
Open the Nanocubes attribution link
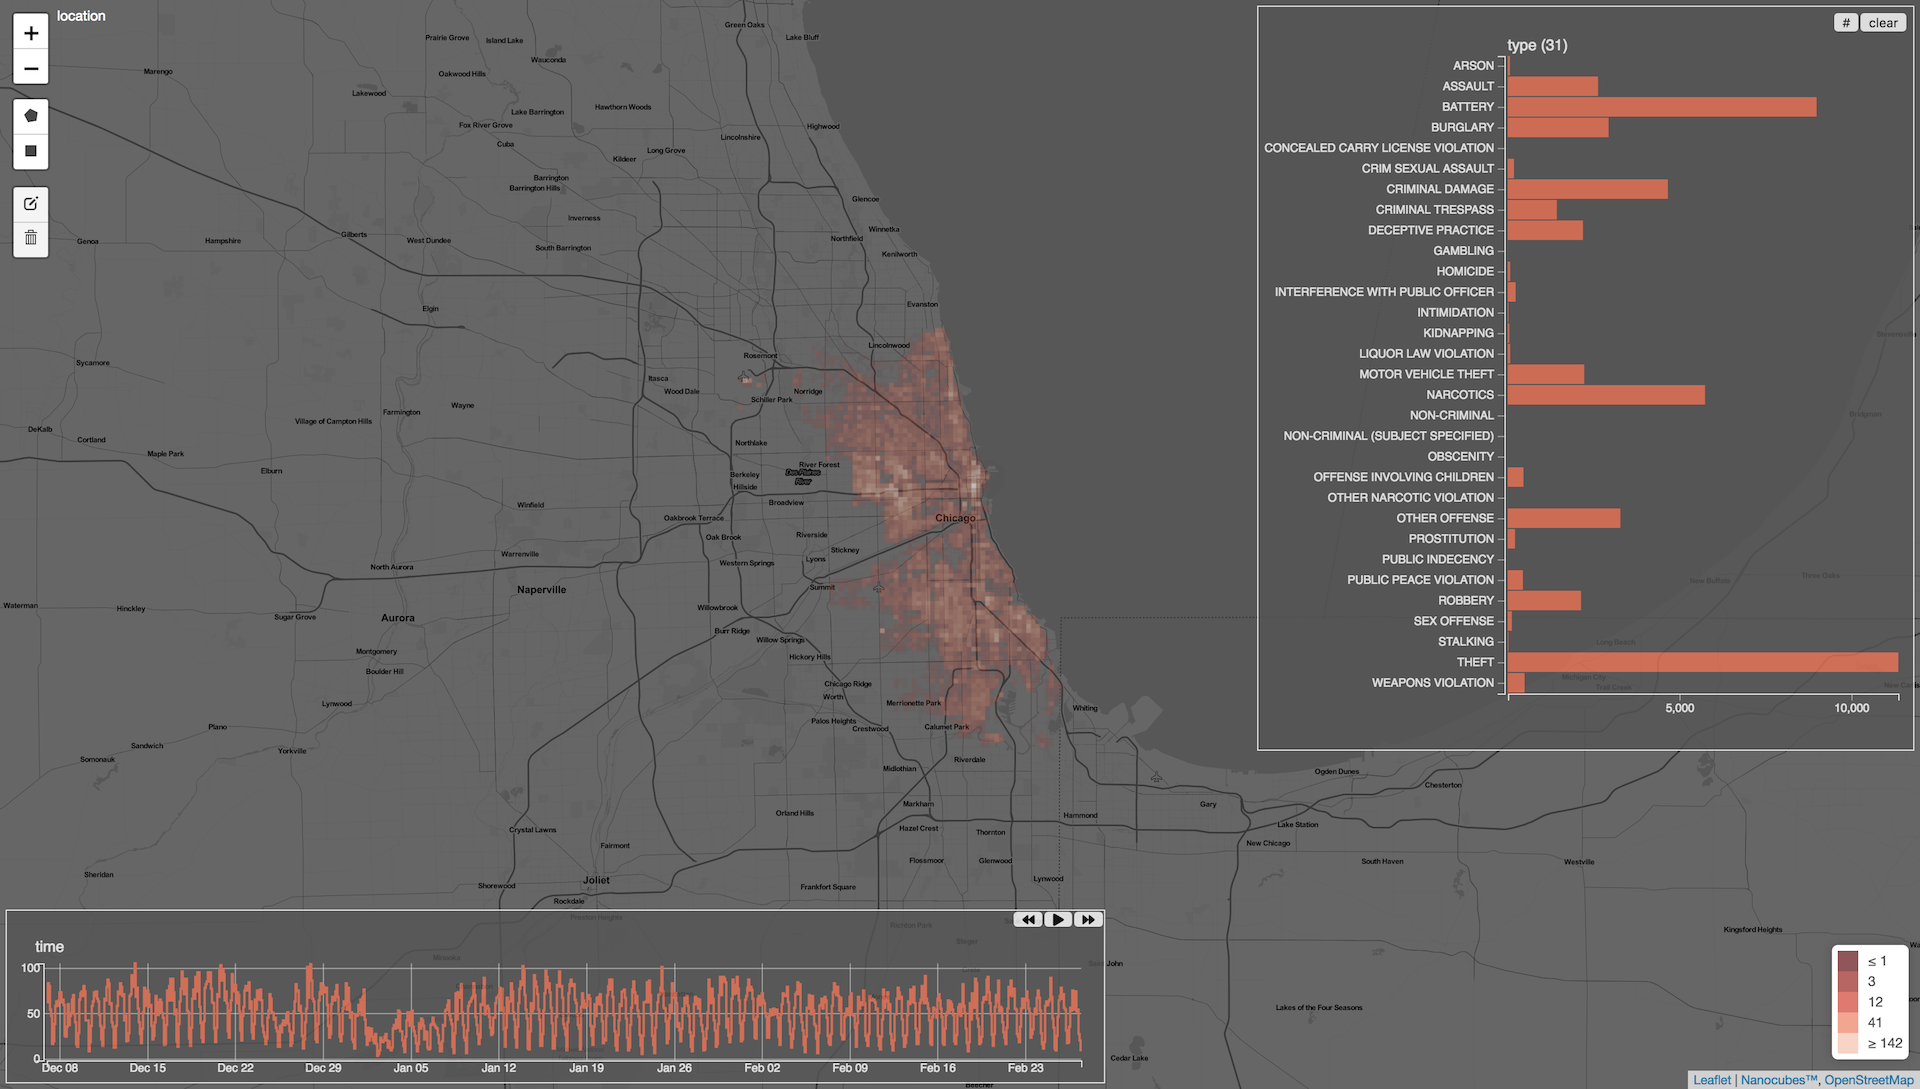click(x=1778, y=1080)
